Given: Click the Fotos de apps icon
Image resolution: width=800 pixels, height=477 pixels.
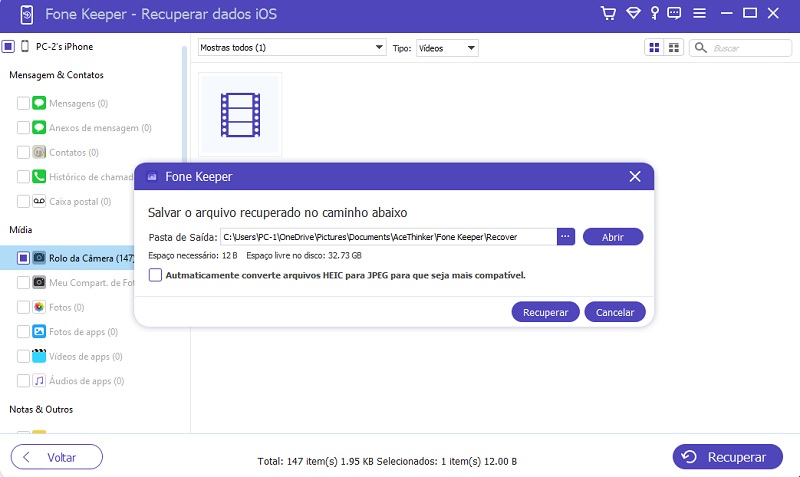Looking at the screenshot, I should click(39, 331).
